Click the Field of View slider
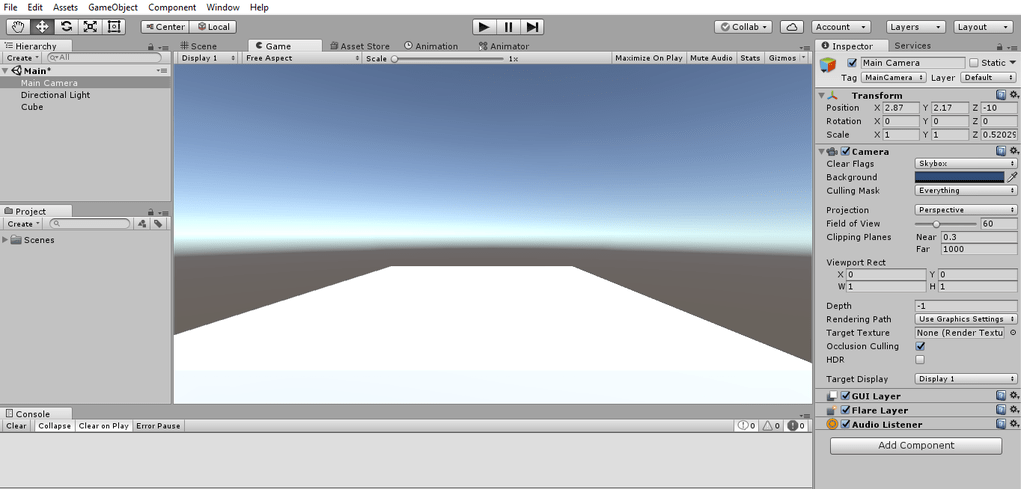Image resolution: width=1021 pixels, height=489 pixels. tap(945, 223)
